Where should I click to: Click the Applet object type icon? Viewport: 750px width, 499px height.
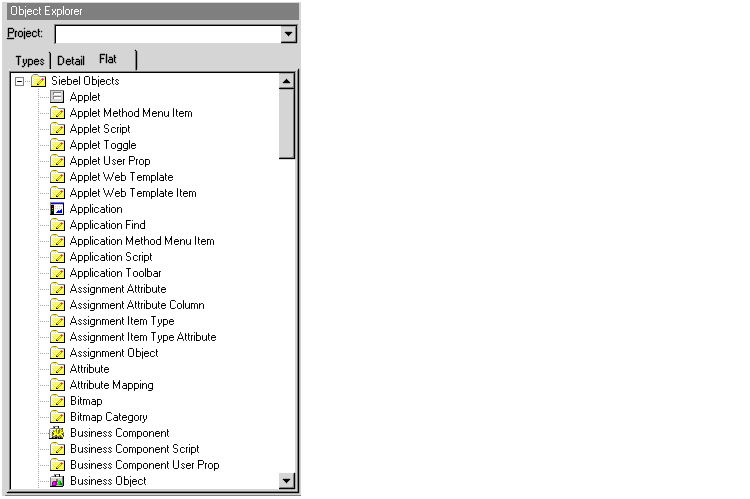tap(57, 97)
